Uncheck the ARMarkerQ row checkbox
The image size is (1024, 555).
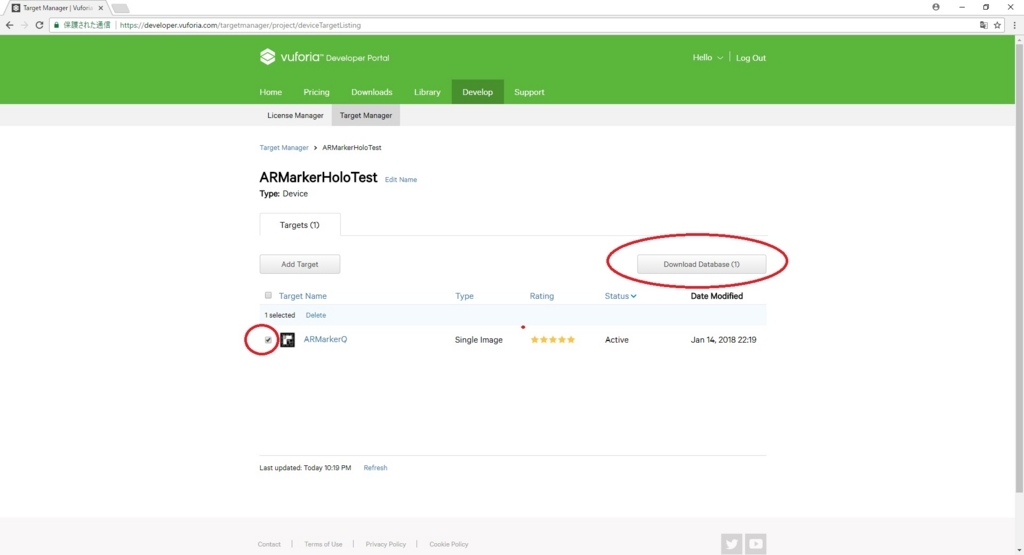click(268, 340)
